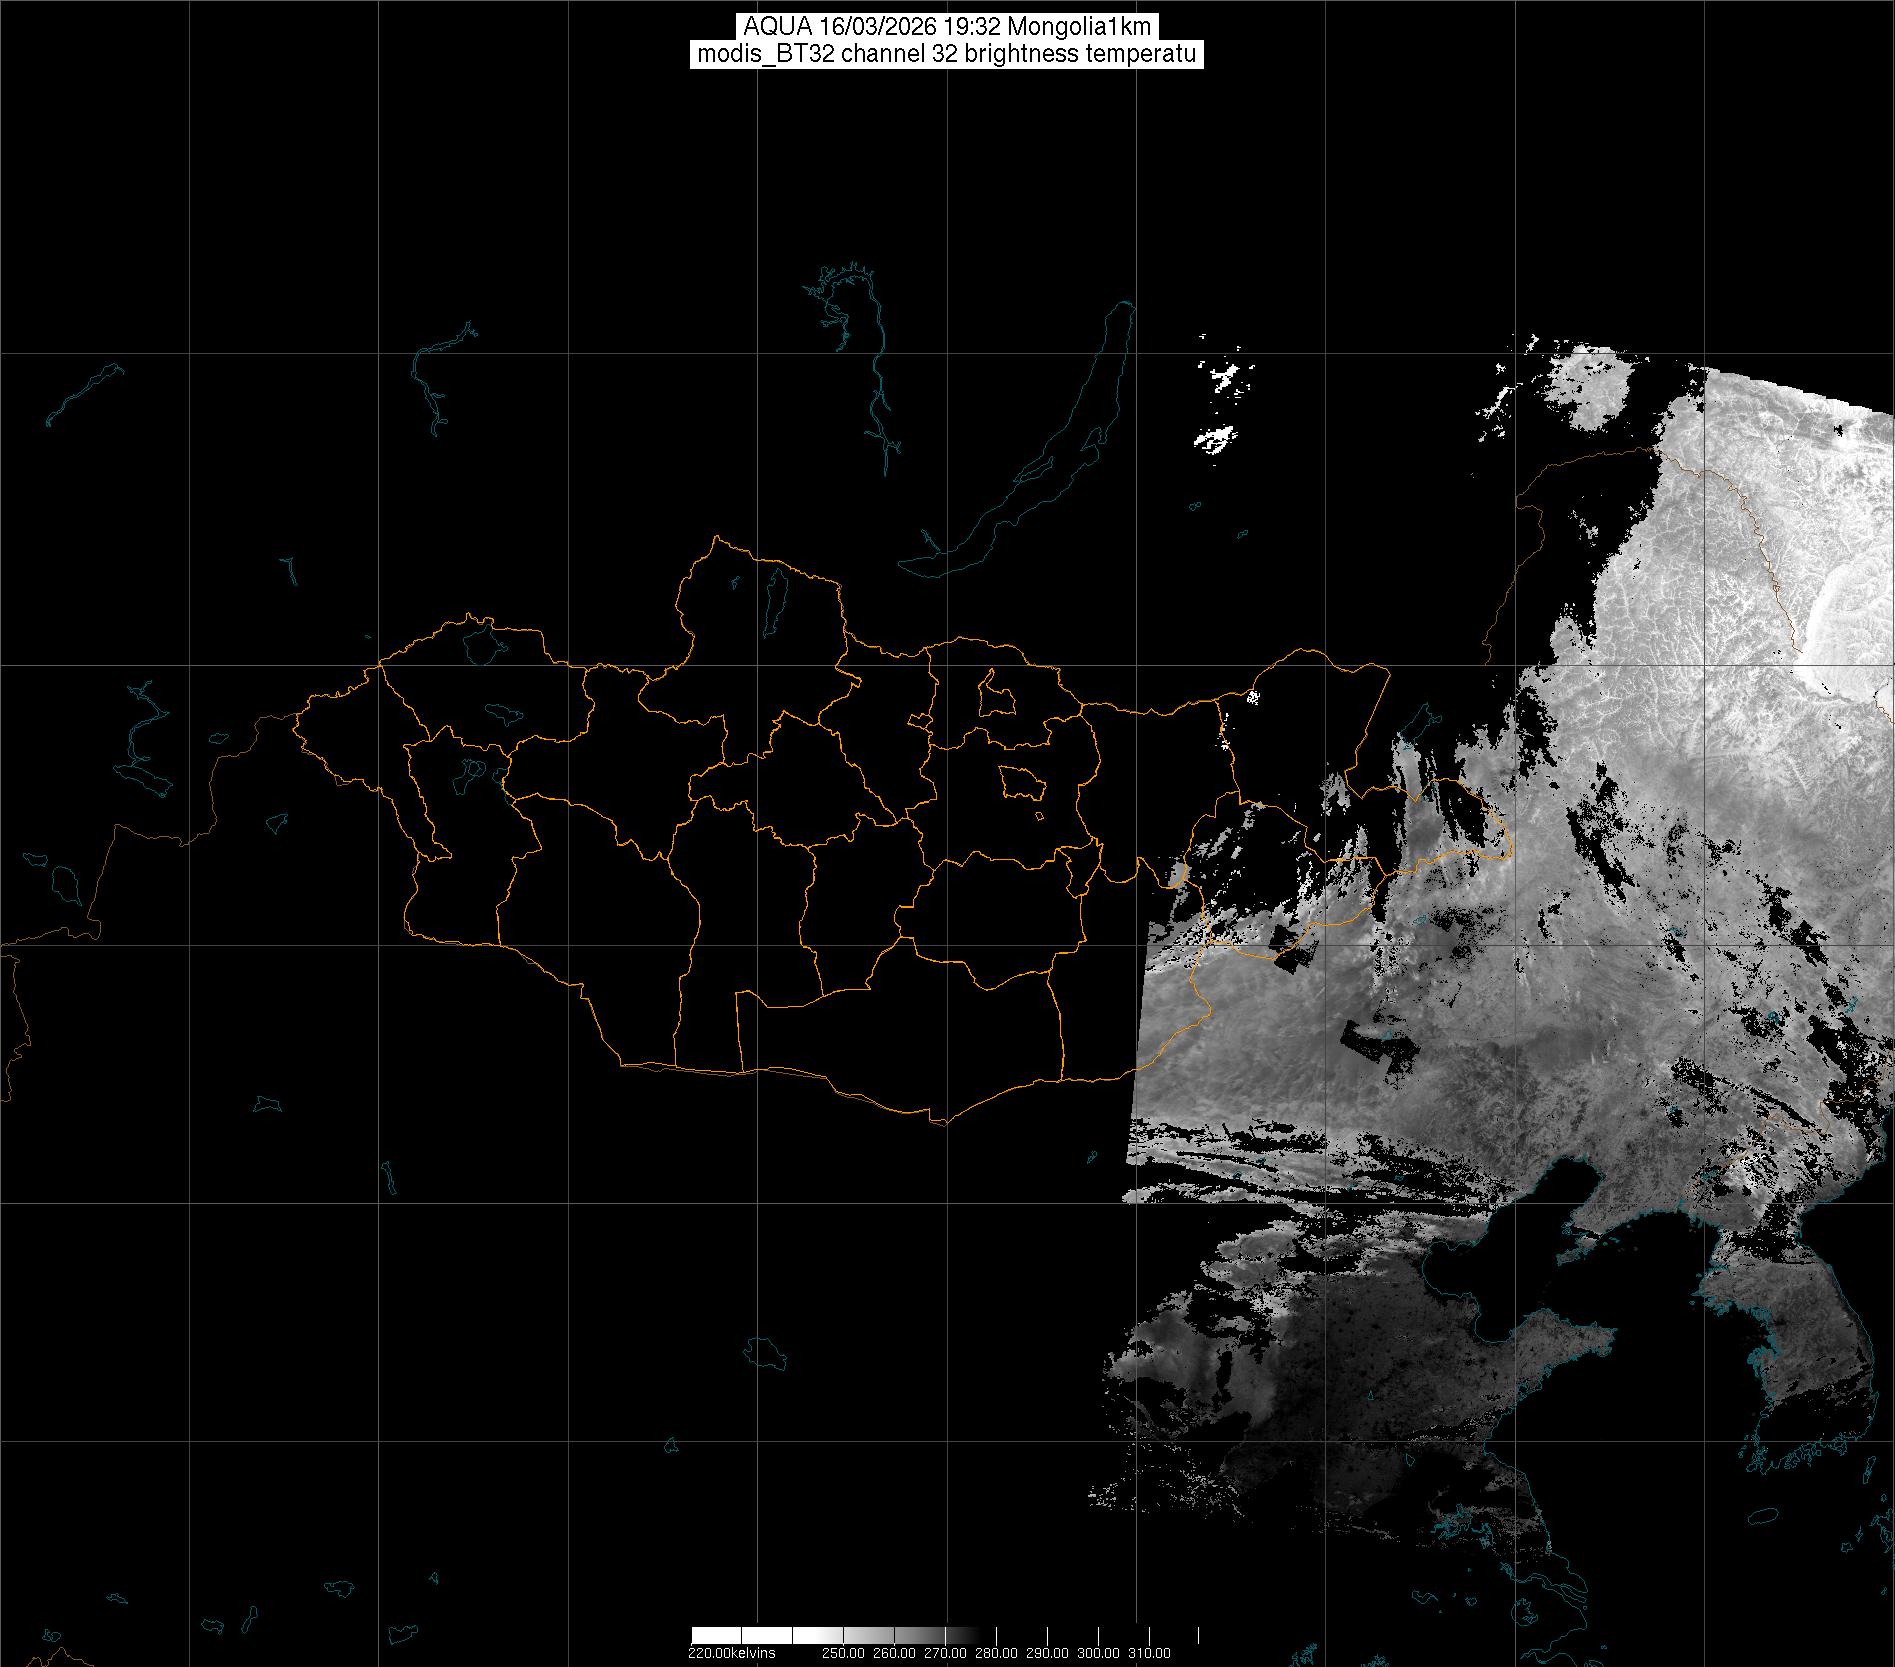Click the modis_BT32 channel 32 caption text
The image size is (1895, 1667).
click(x=946, y=54)
